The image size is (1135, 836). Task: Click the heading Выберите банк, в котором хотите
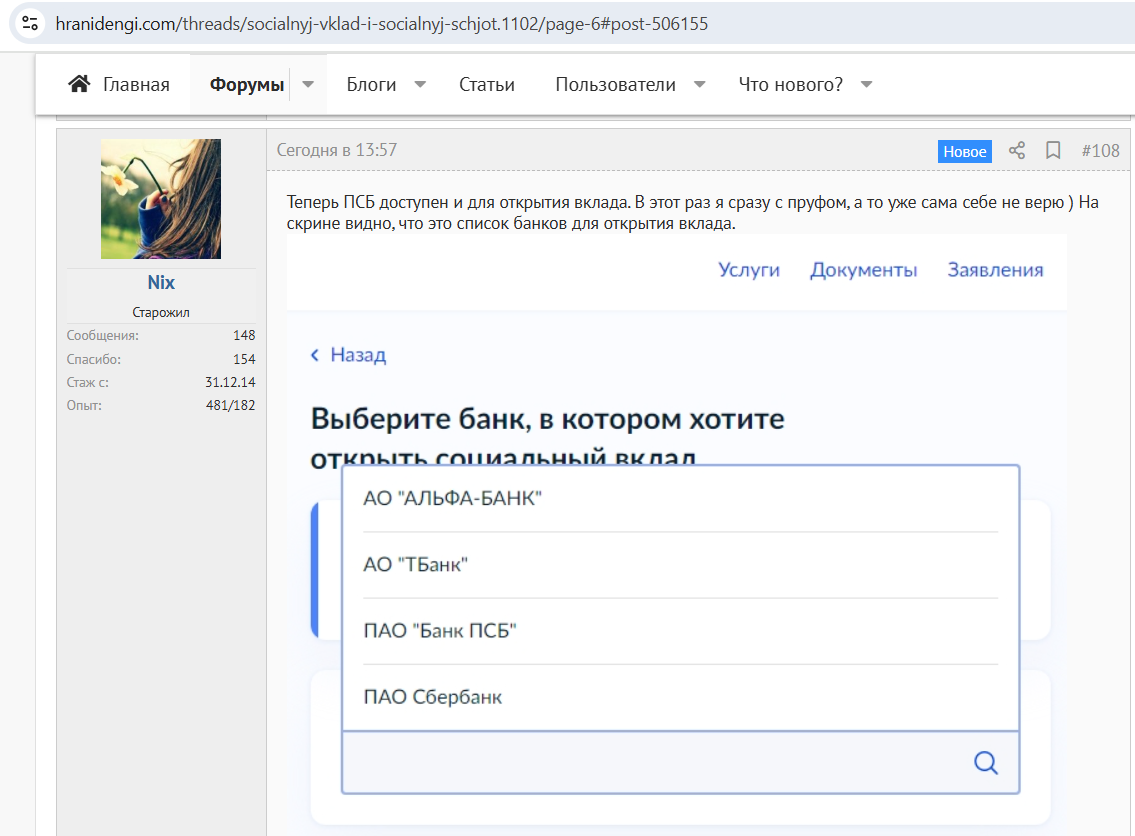pos(547,419)
